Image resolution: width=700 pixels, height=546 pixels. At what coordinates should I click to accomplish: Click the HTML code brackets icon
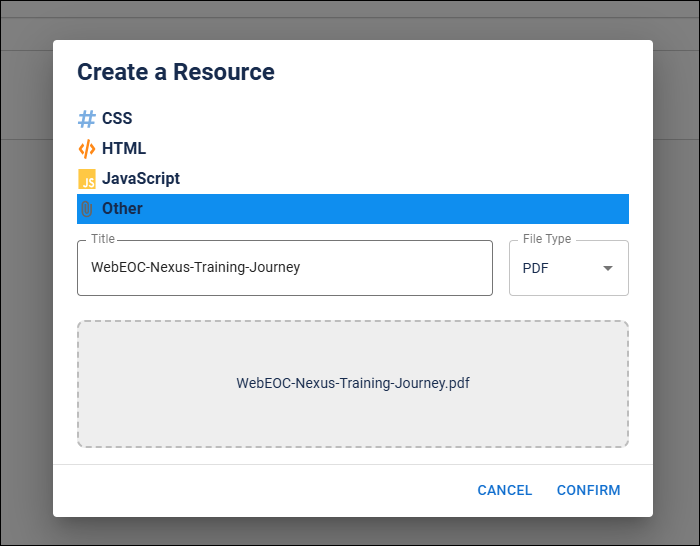[x=87, y=149]
